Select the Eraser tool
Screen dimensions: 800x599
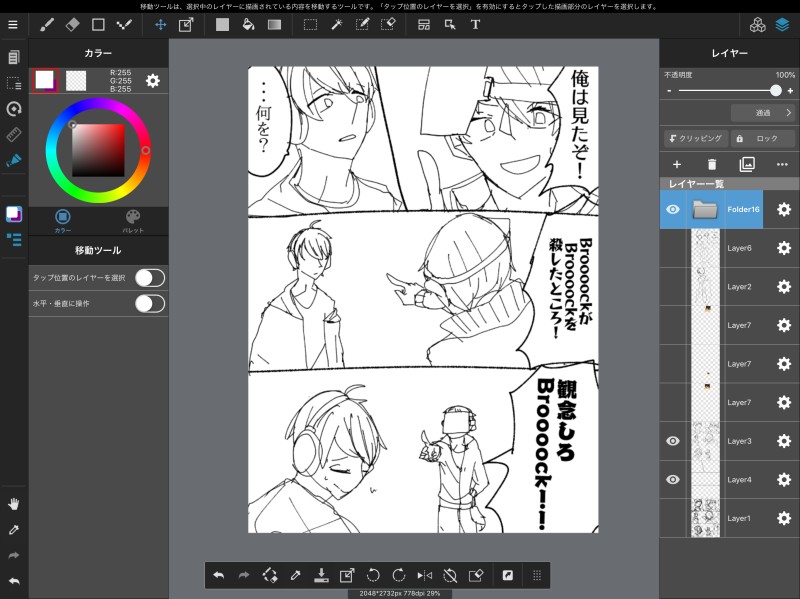click(72, 24)
